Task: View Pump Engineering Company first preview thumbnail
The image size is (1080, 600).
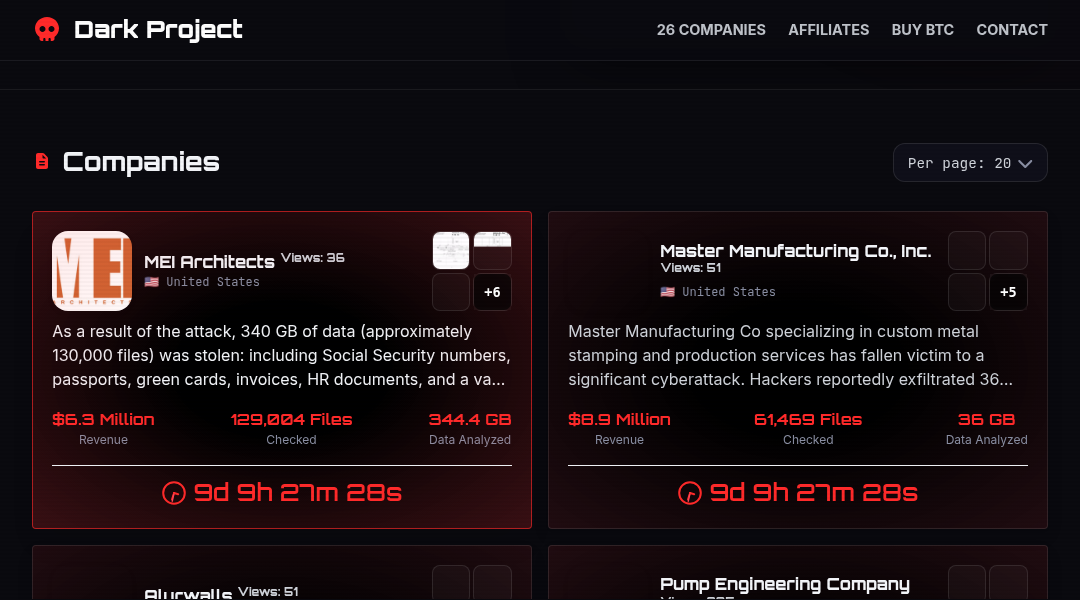Action: 967,583
